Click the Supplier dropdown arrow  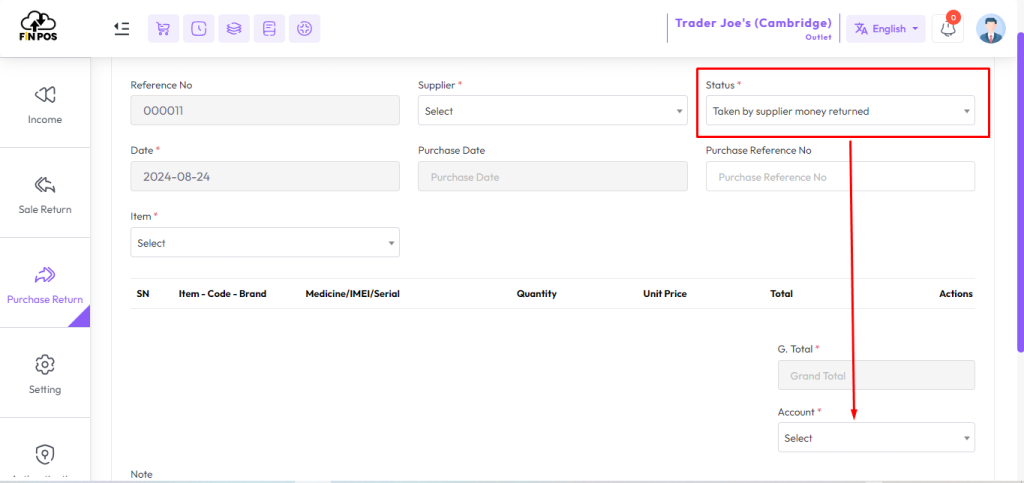coord(679,112)
